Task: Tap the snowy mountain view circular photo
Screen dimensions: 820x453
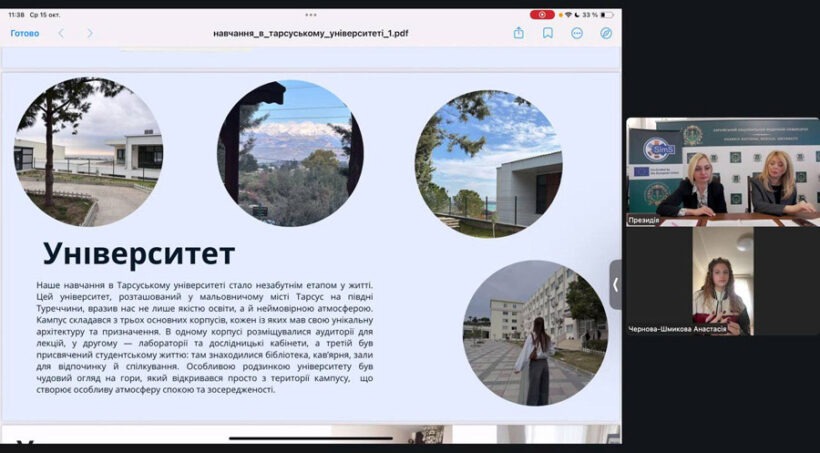Action: (x=290, y=152)
